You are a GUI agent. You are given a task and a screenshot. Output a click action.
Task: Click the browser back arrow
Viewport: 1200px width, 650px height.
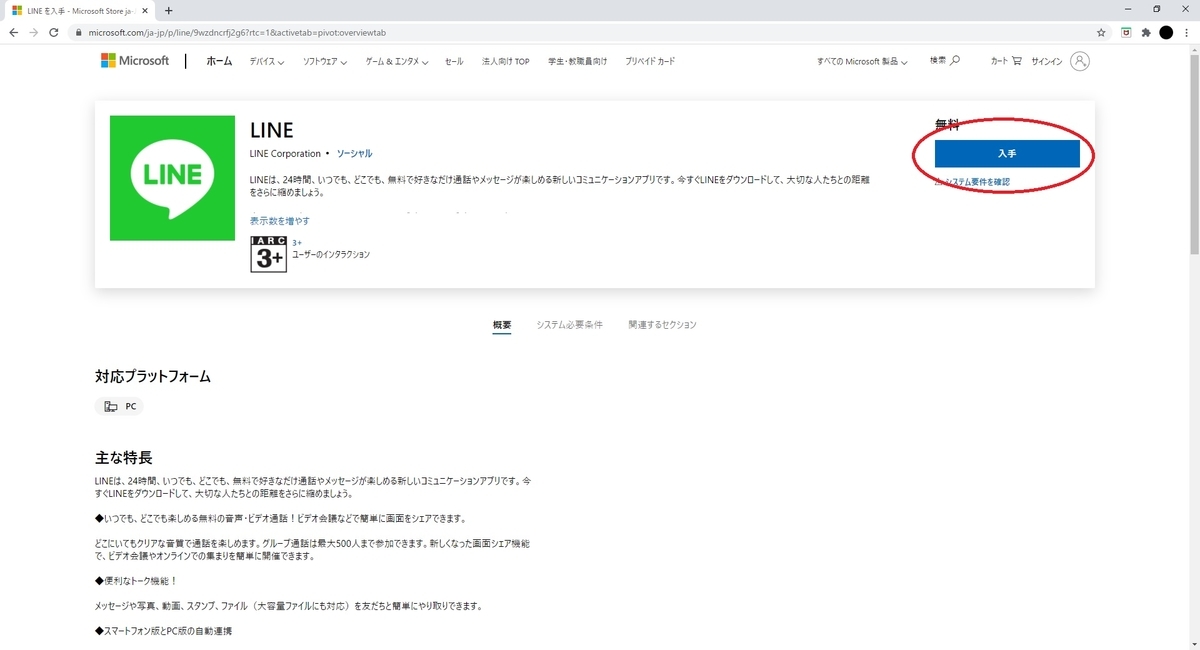coord(13,32)
